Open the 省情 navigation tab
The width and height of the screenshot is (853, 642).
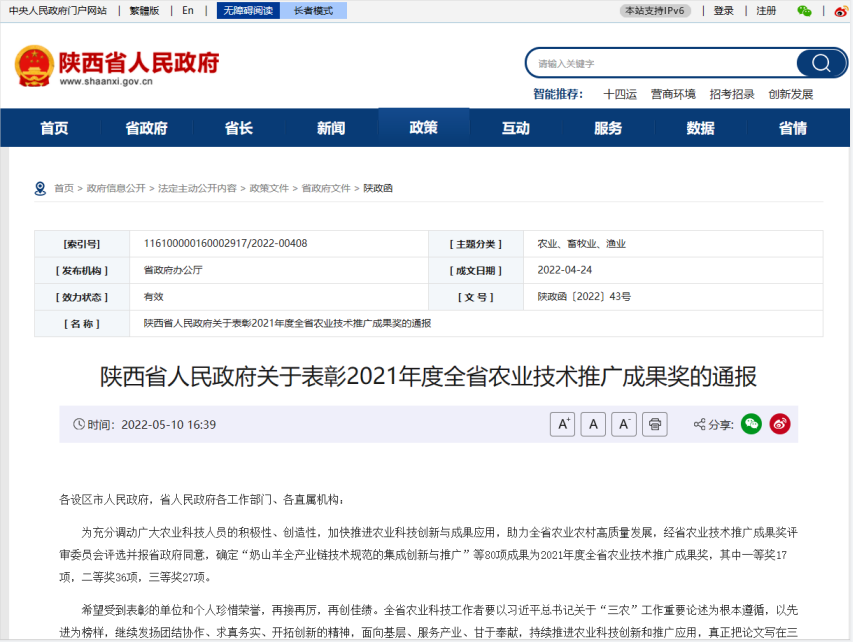(x=793, y=128)
